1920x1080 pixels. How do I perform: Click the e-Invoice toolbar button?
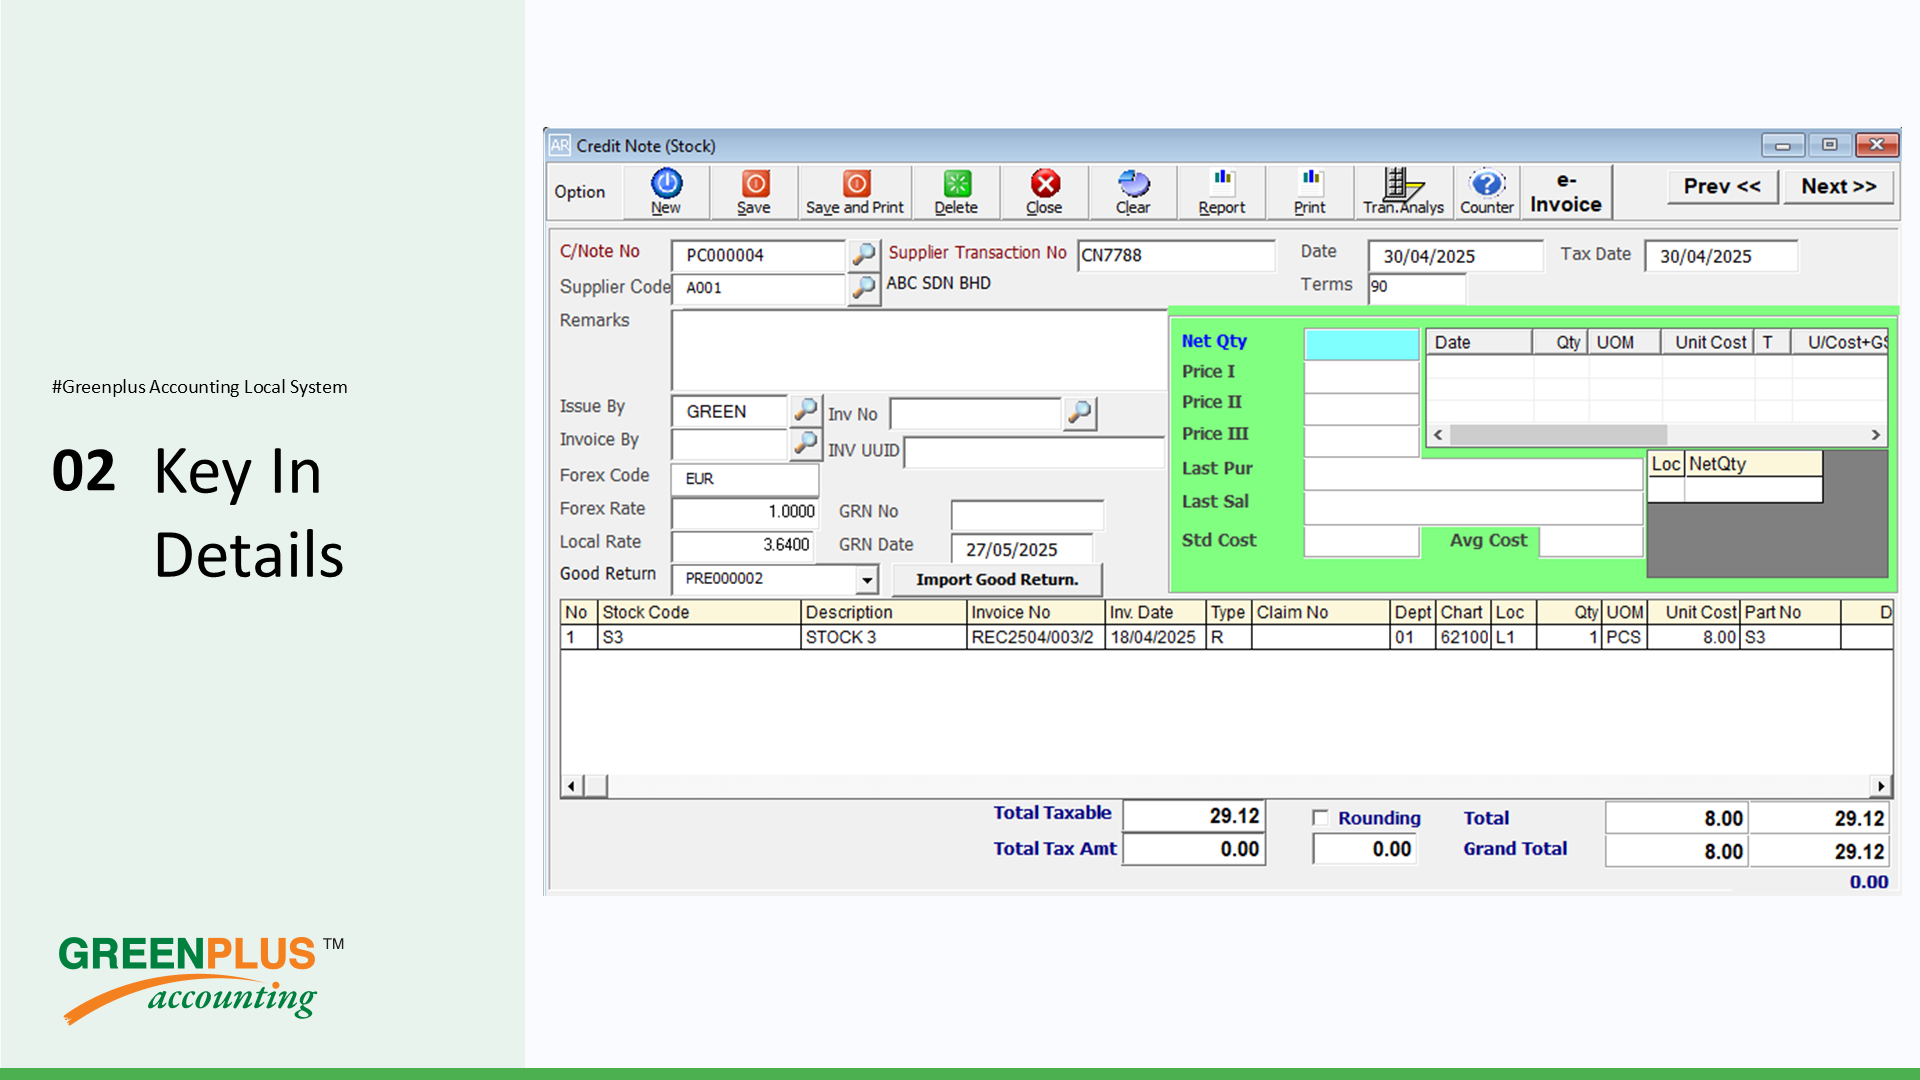tap(1566, 192)
